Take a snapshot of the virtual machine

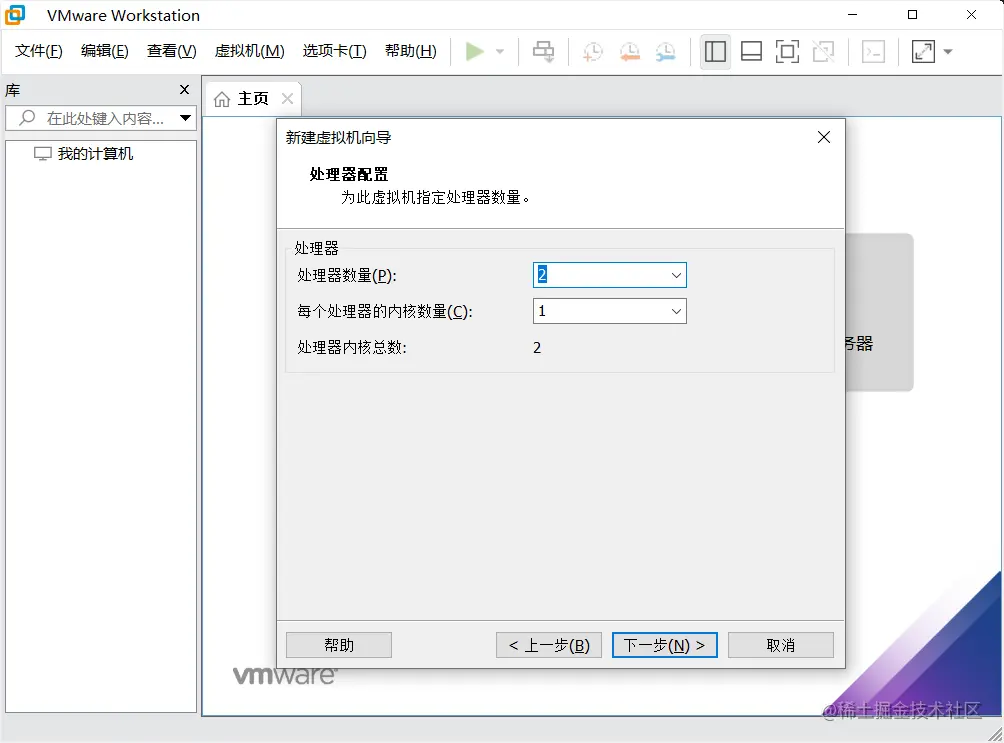click(592, 51)
